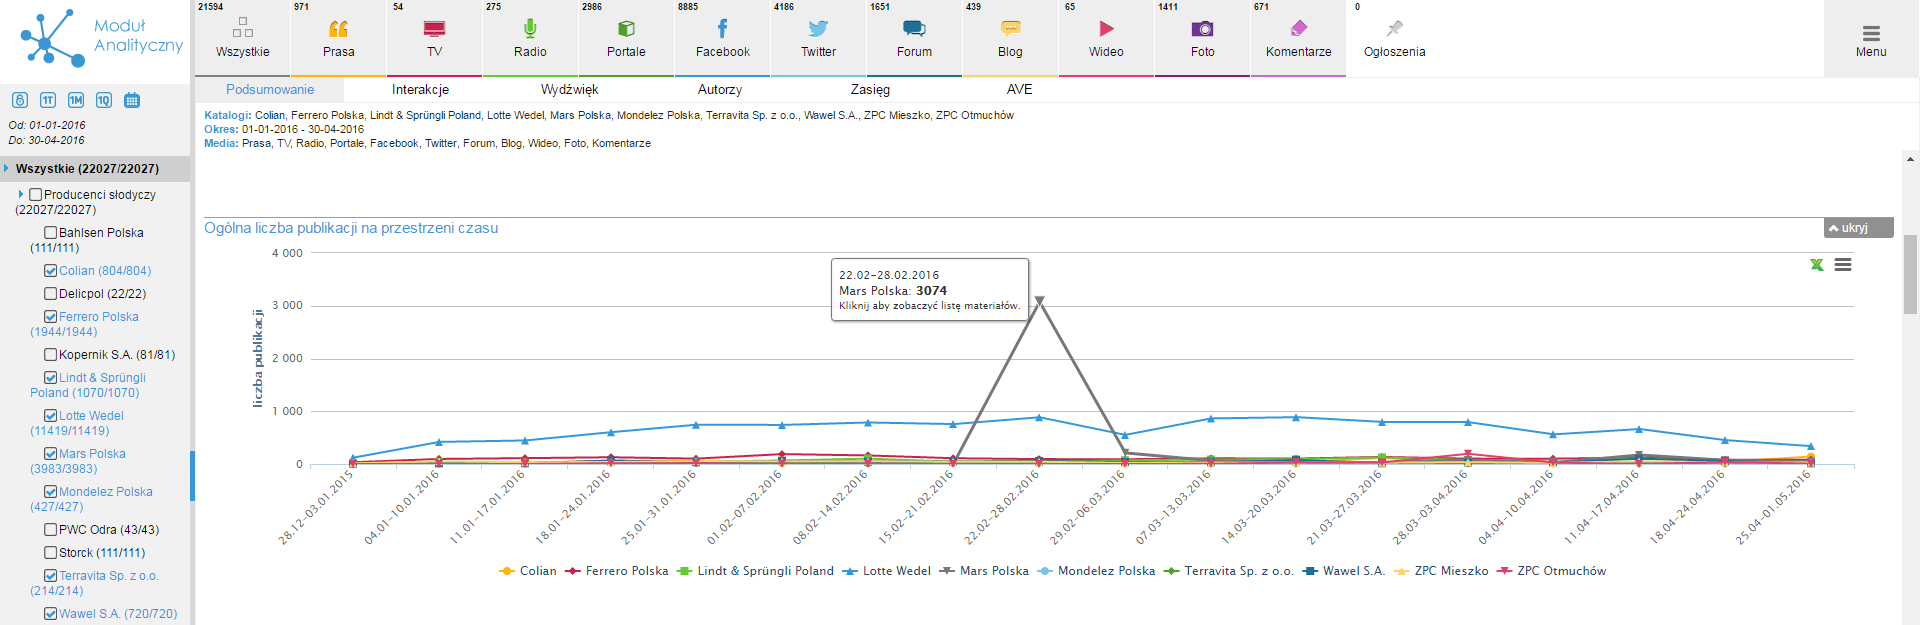Toggle the ZPC Mieszko legend entry
This screenshot has width=1920, height=625.
[x=1441, y=571]
